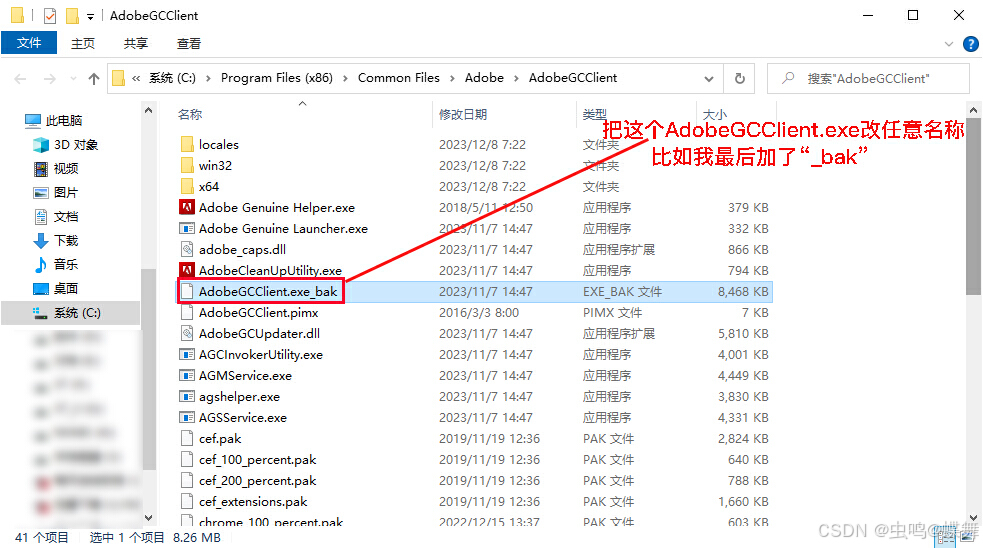983x548 pixels.
Task: Select cef.pak file icon
Action: [x=187, y=439]
